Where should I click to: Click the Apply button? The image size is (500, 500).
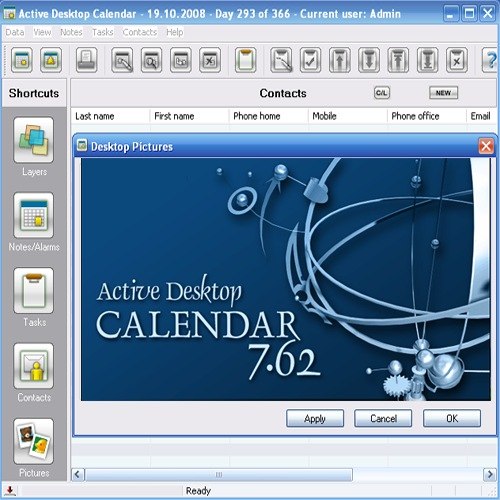pos(315,418)
